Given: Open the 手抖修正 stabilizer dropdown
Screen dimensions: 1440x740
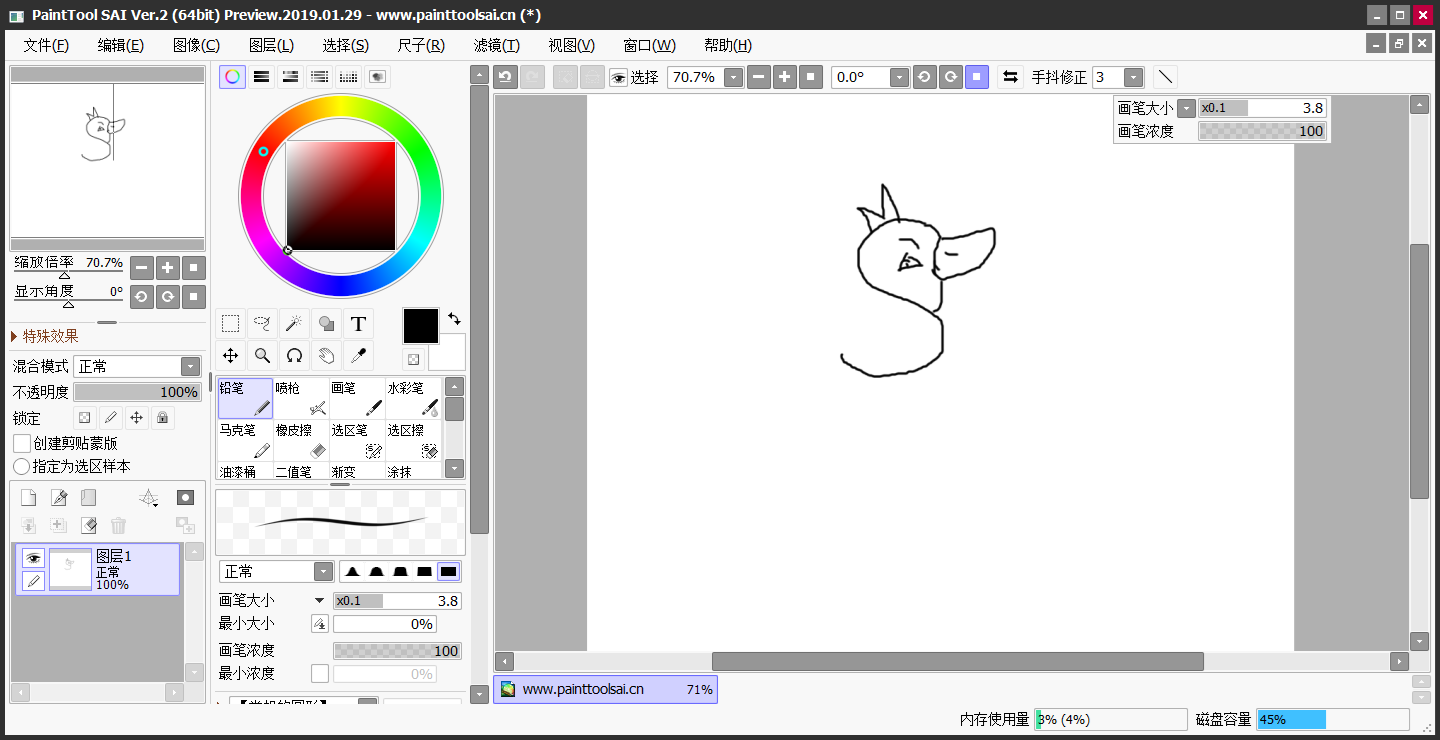Looking at the screenshot, I should point(1134,77).
